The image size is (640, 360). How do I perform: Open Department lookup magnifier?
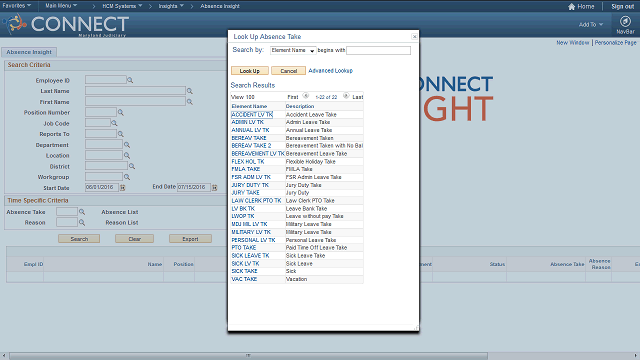(127, 145)
